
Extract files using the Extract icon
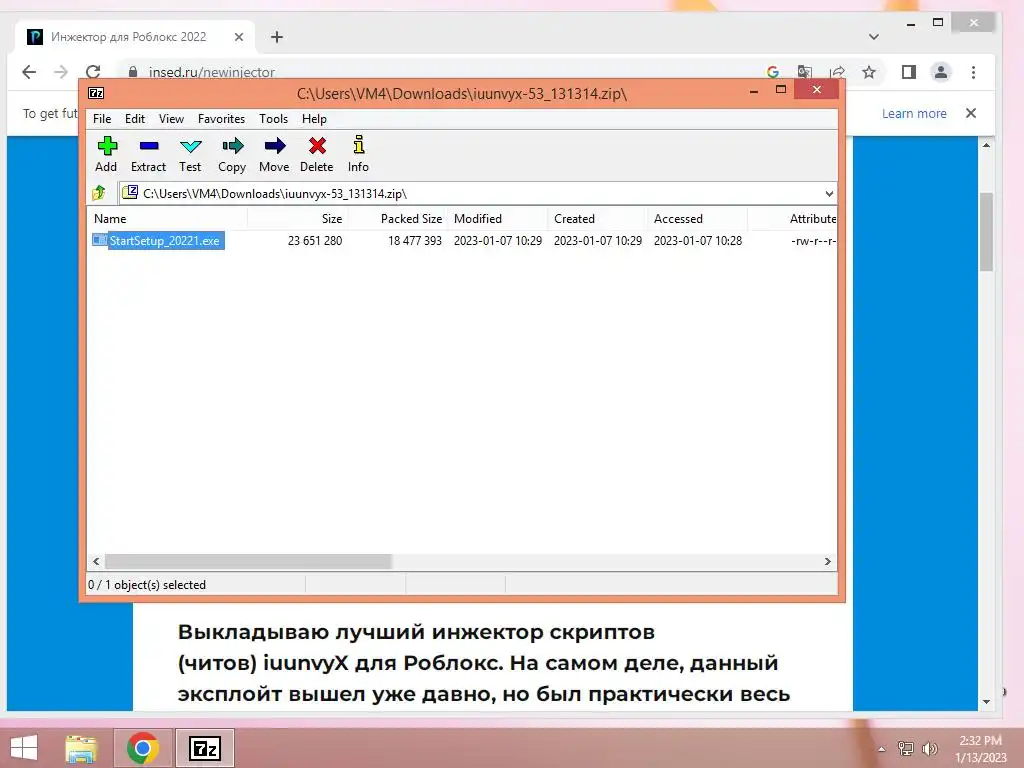(149, 146)
